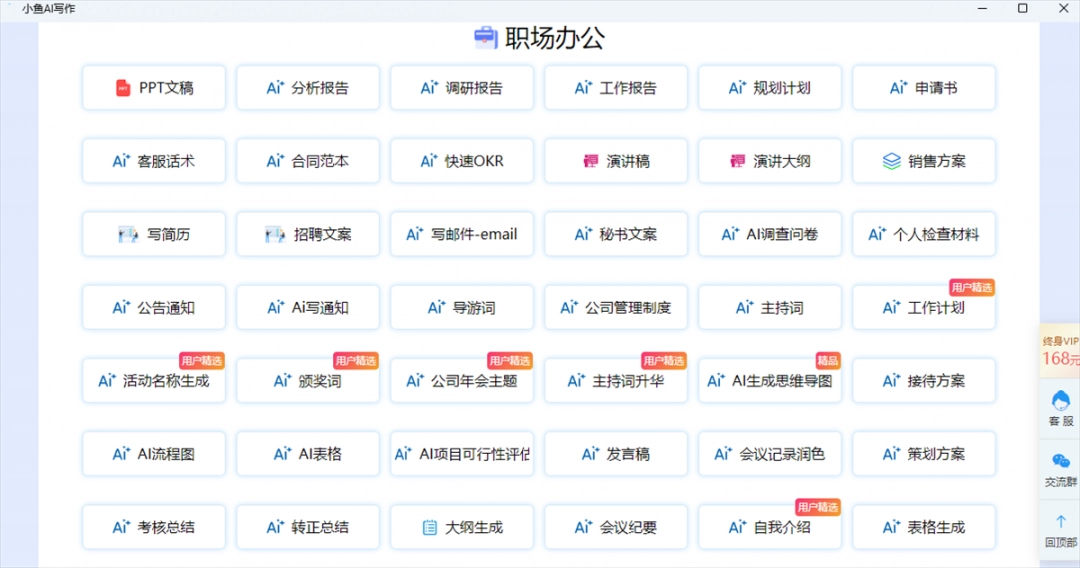Click the 用户精选 badge on 自我介绍
Viewport: 1080px width, 568px height.
click(818, 507)
